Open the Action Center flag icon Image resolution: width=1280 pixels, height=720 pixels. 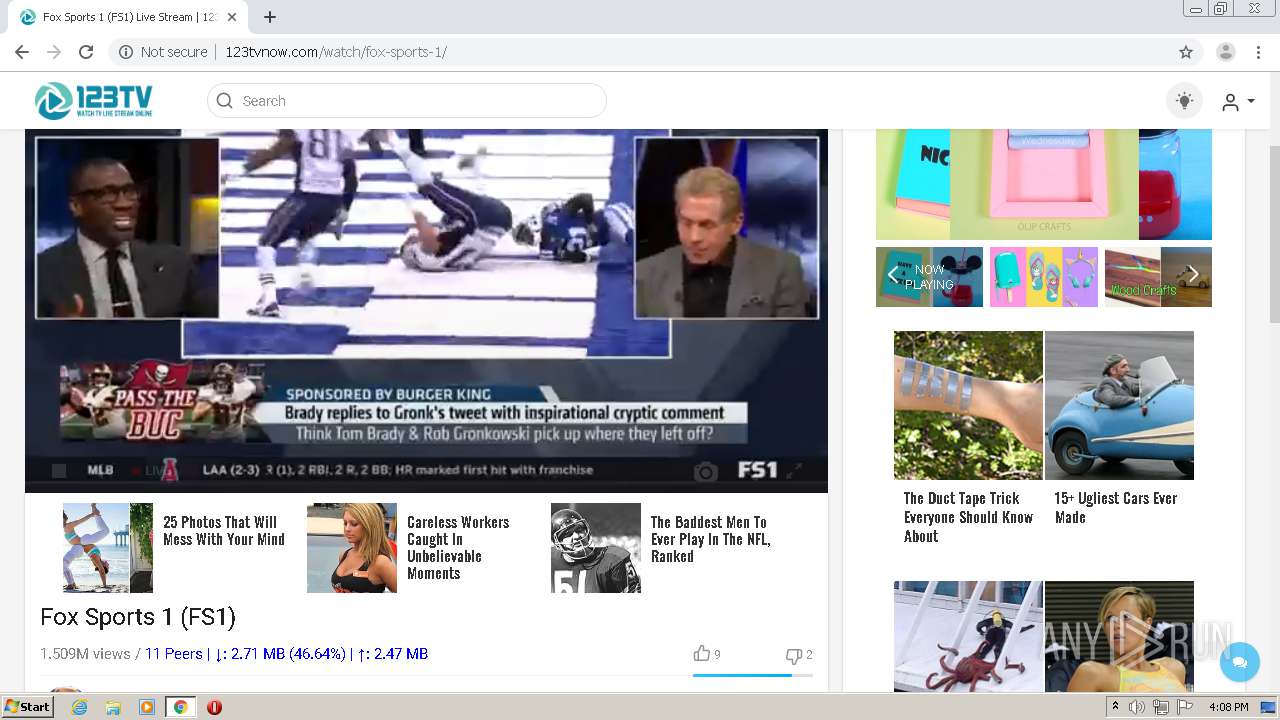(1185, 707)
